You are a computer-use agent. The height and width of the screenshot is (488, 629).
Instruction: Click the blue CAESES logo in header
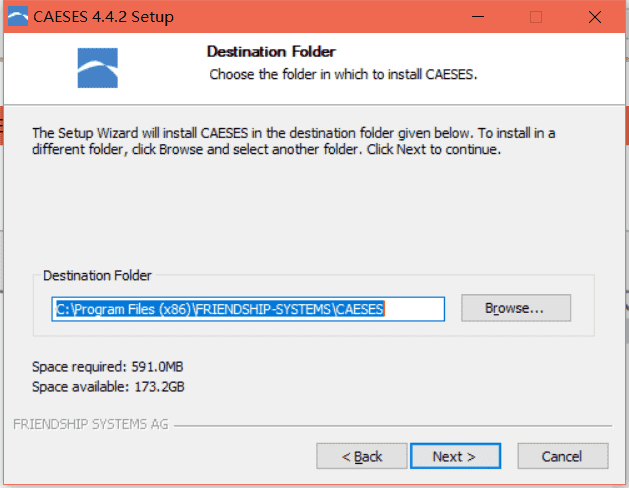[97, 68]
